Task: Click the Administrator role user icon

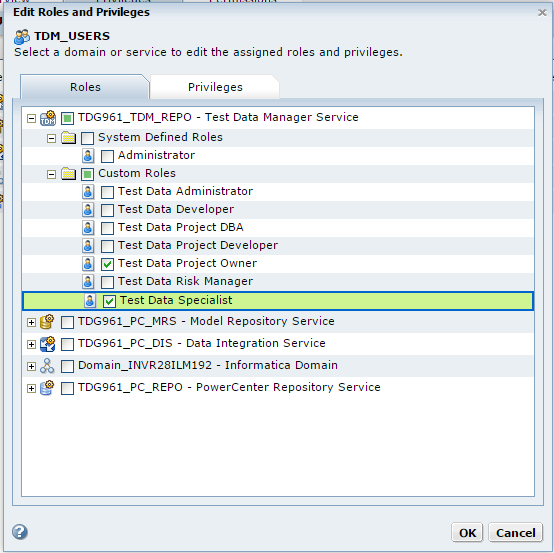Action: click(88, 155)
